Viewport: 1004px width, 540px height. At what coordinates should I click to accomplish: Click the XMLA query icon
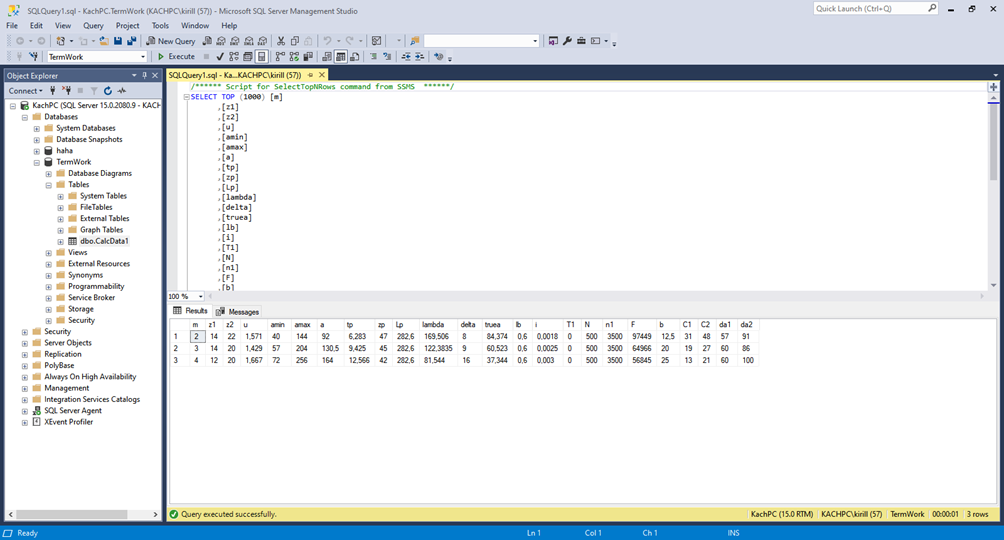[x=249, y=40]
